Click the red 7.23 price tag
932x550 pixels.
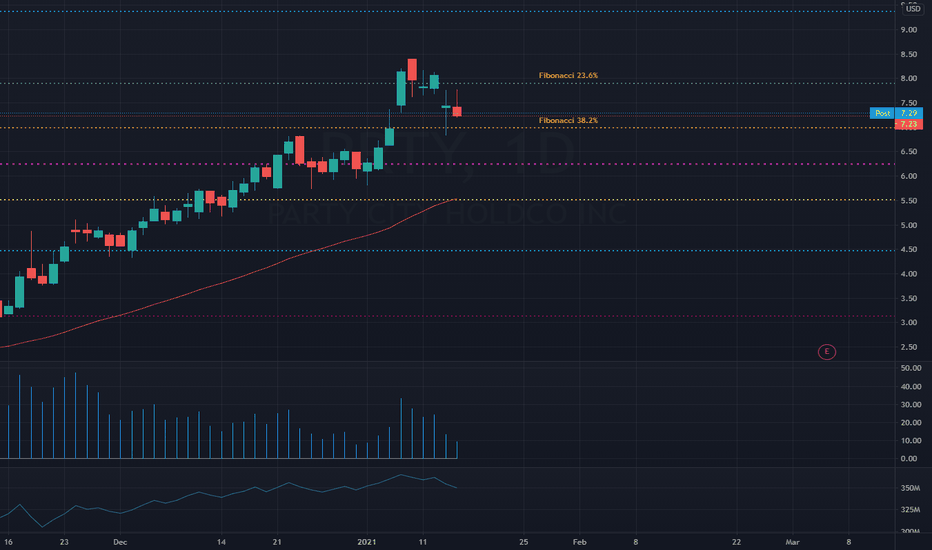pyautogui.click(x=908, y=124)
